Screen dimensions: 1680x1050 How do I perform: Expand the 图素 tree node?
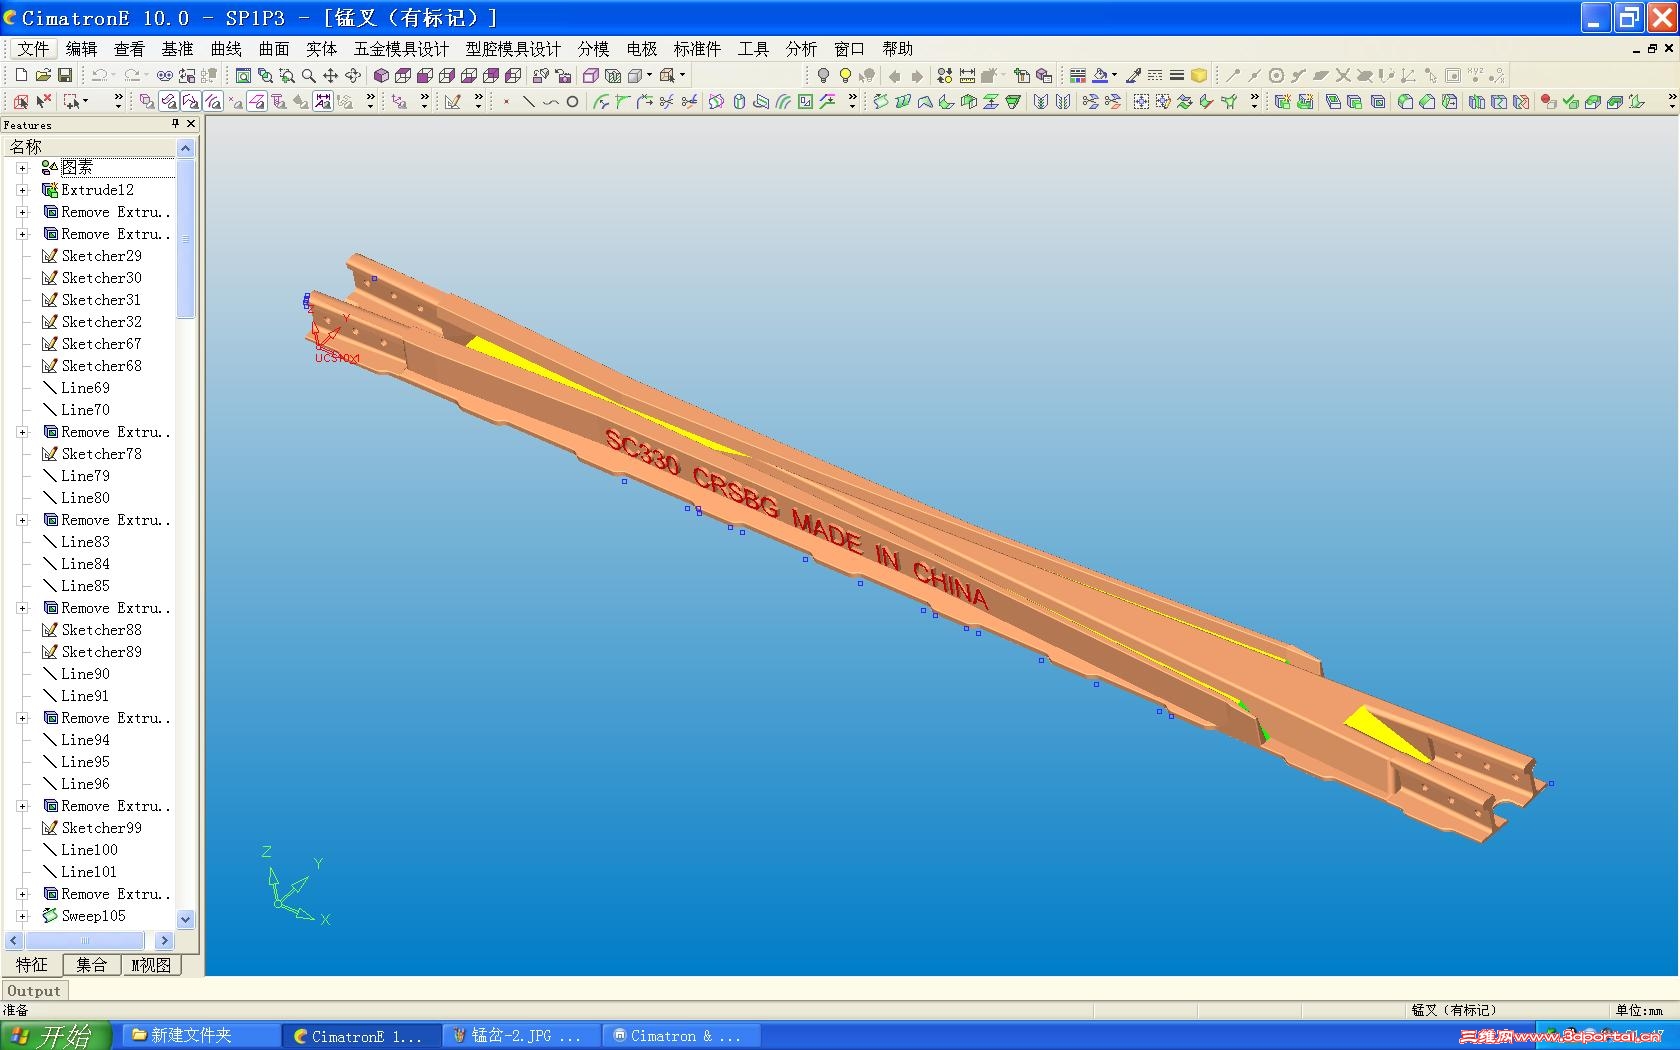[22, 168]
